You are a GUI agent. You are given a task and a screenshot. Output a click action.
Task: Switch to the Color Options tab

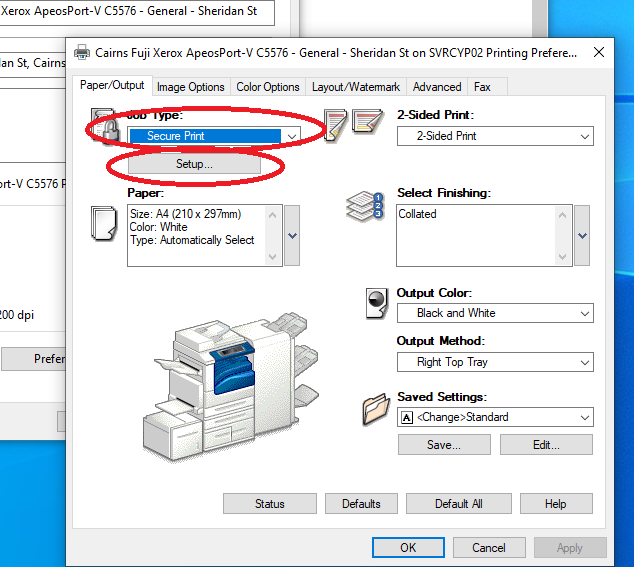[x=268, y=87]
